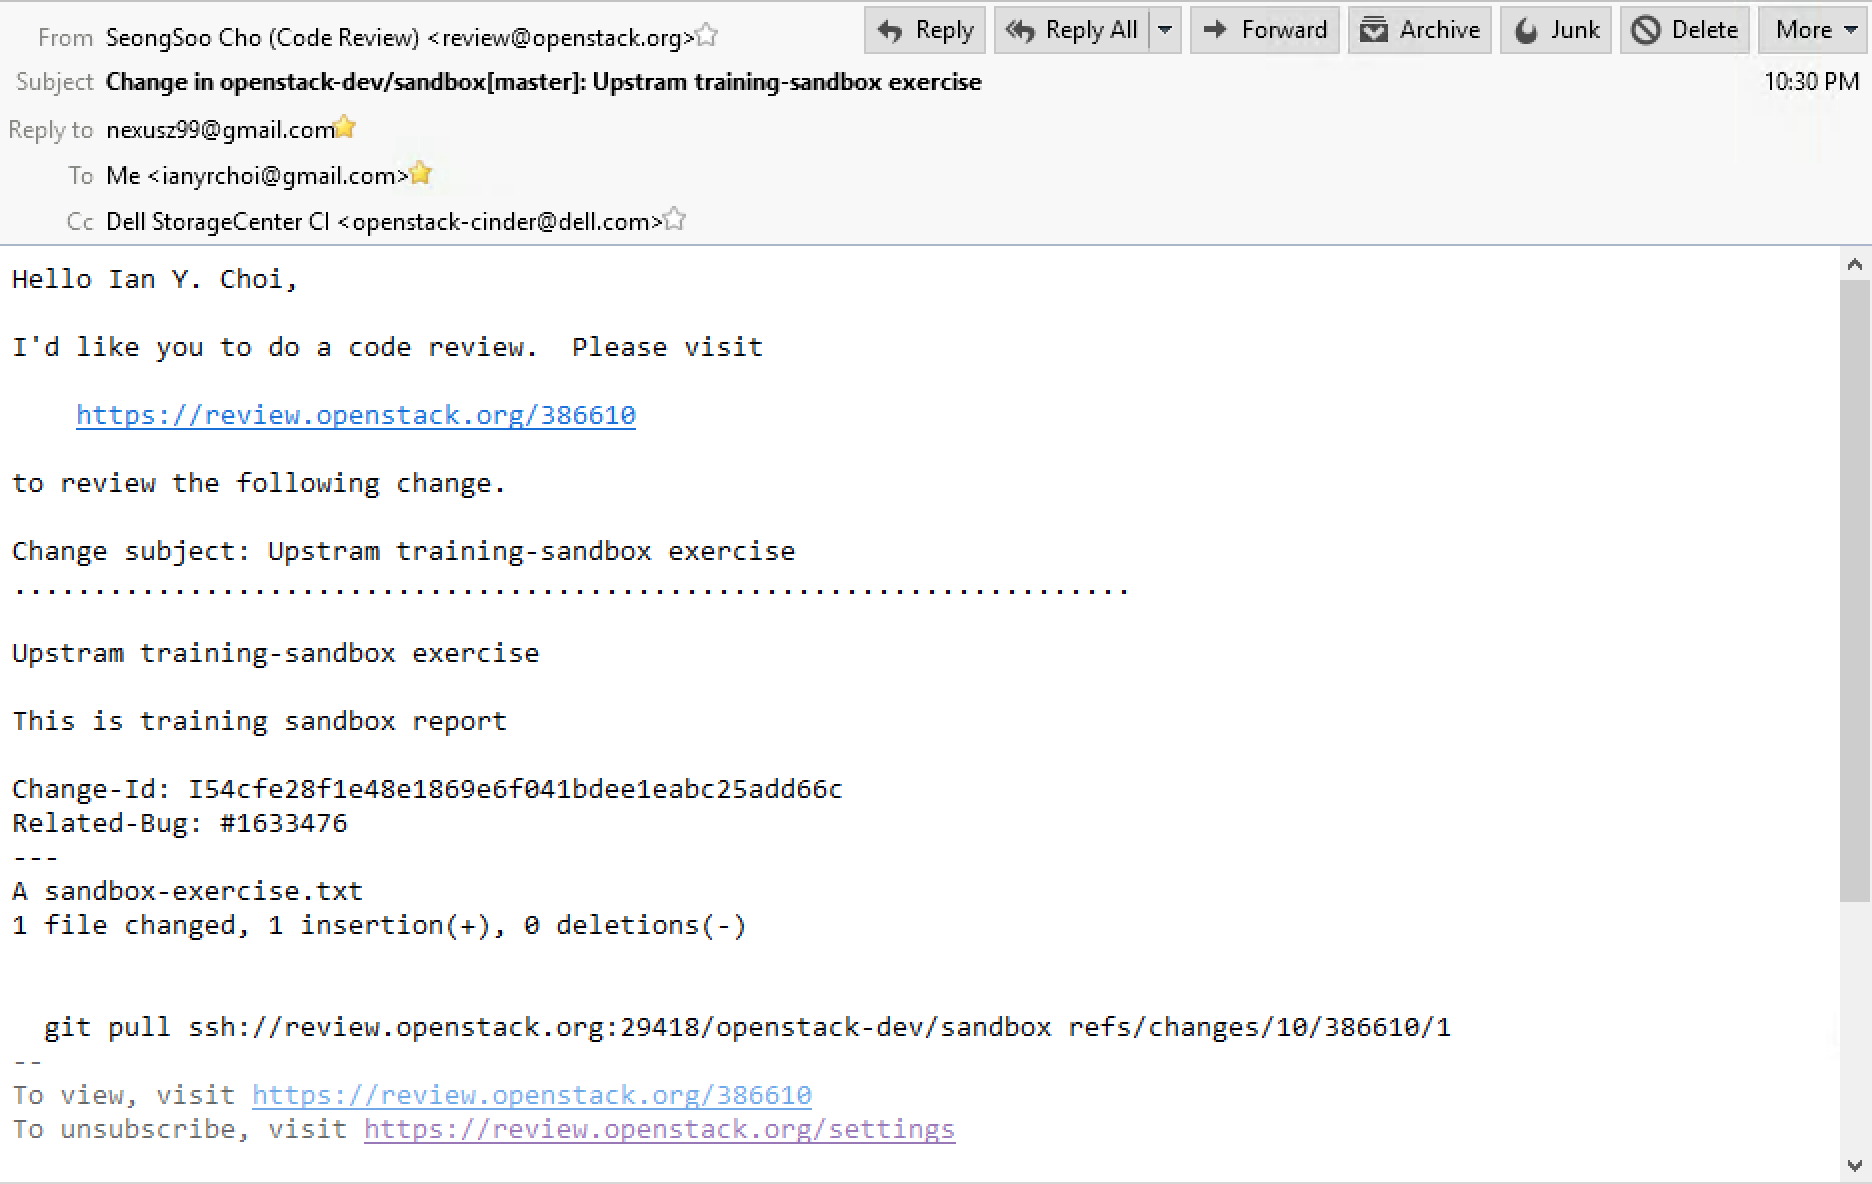The height and width of the screenshot is (1184, 1872).
Task: Expand the More actions menu
Action: click(x=1815, y=30)
